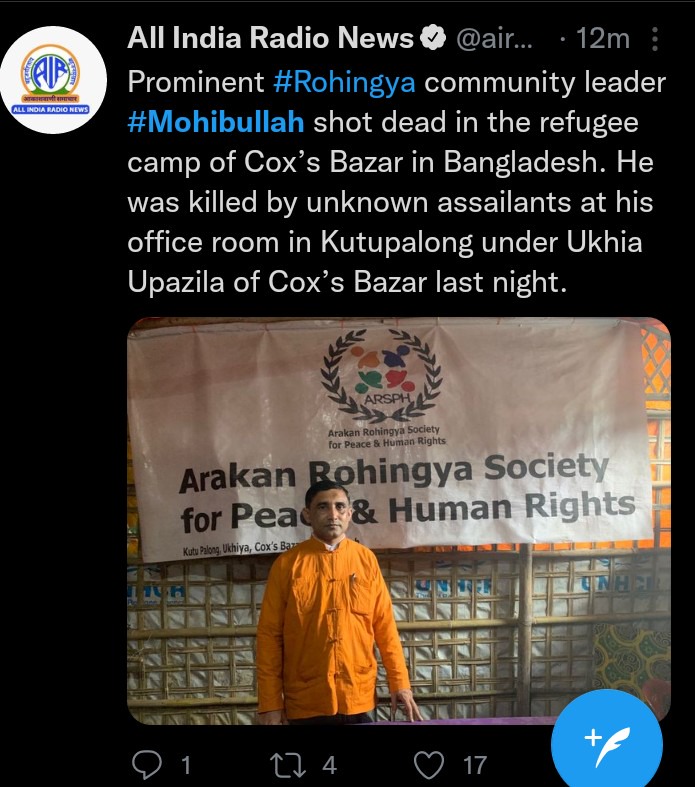The height and width of the screenshot is (787, 695).
Task: Tap the tweet body text to expand
Action: (x=396, y=182)
